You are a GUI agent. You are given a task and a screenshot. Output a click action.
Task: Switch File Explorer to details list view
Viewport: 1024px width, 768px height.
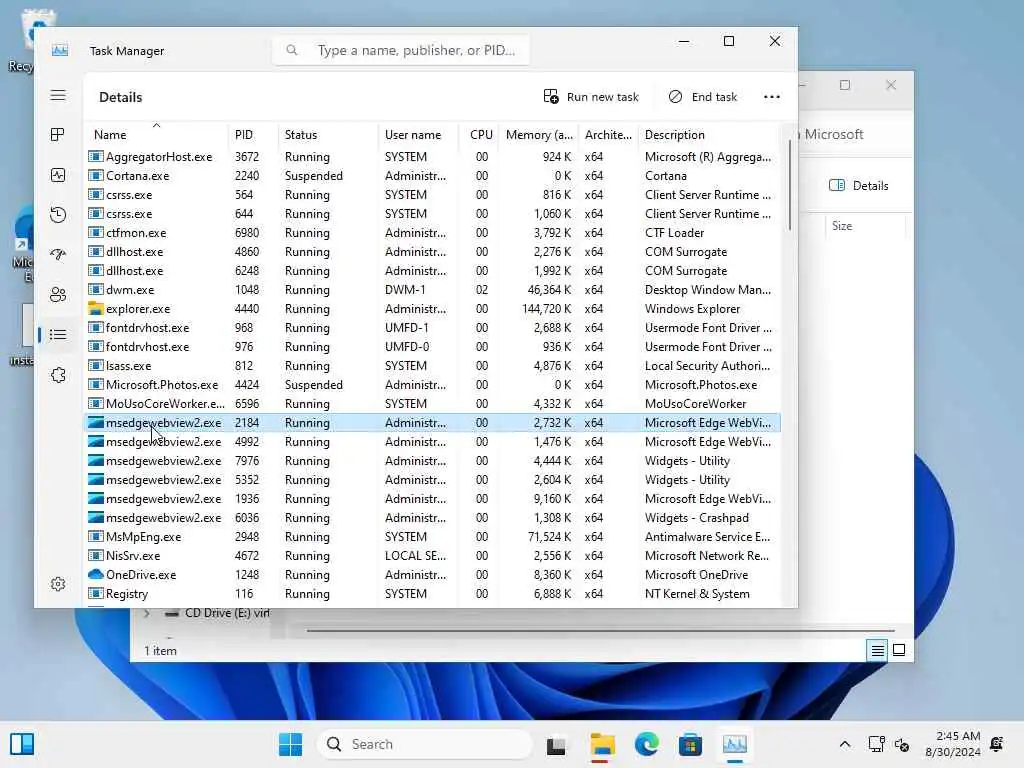(877, 650)
